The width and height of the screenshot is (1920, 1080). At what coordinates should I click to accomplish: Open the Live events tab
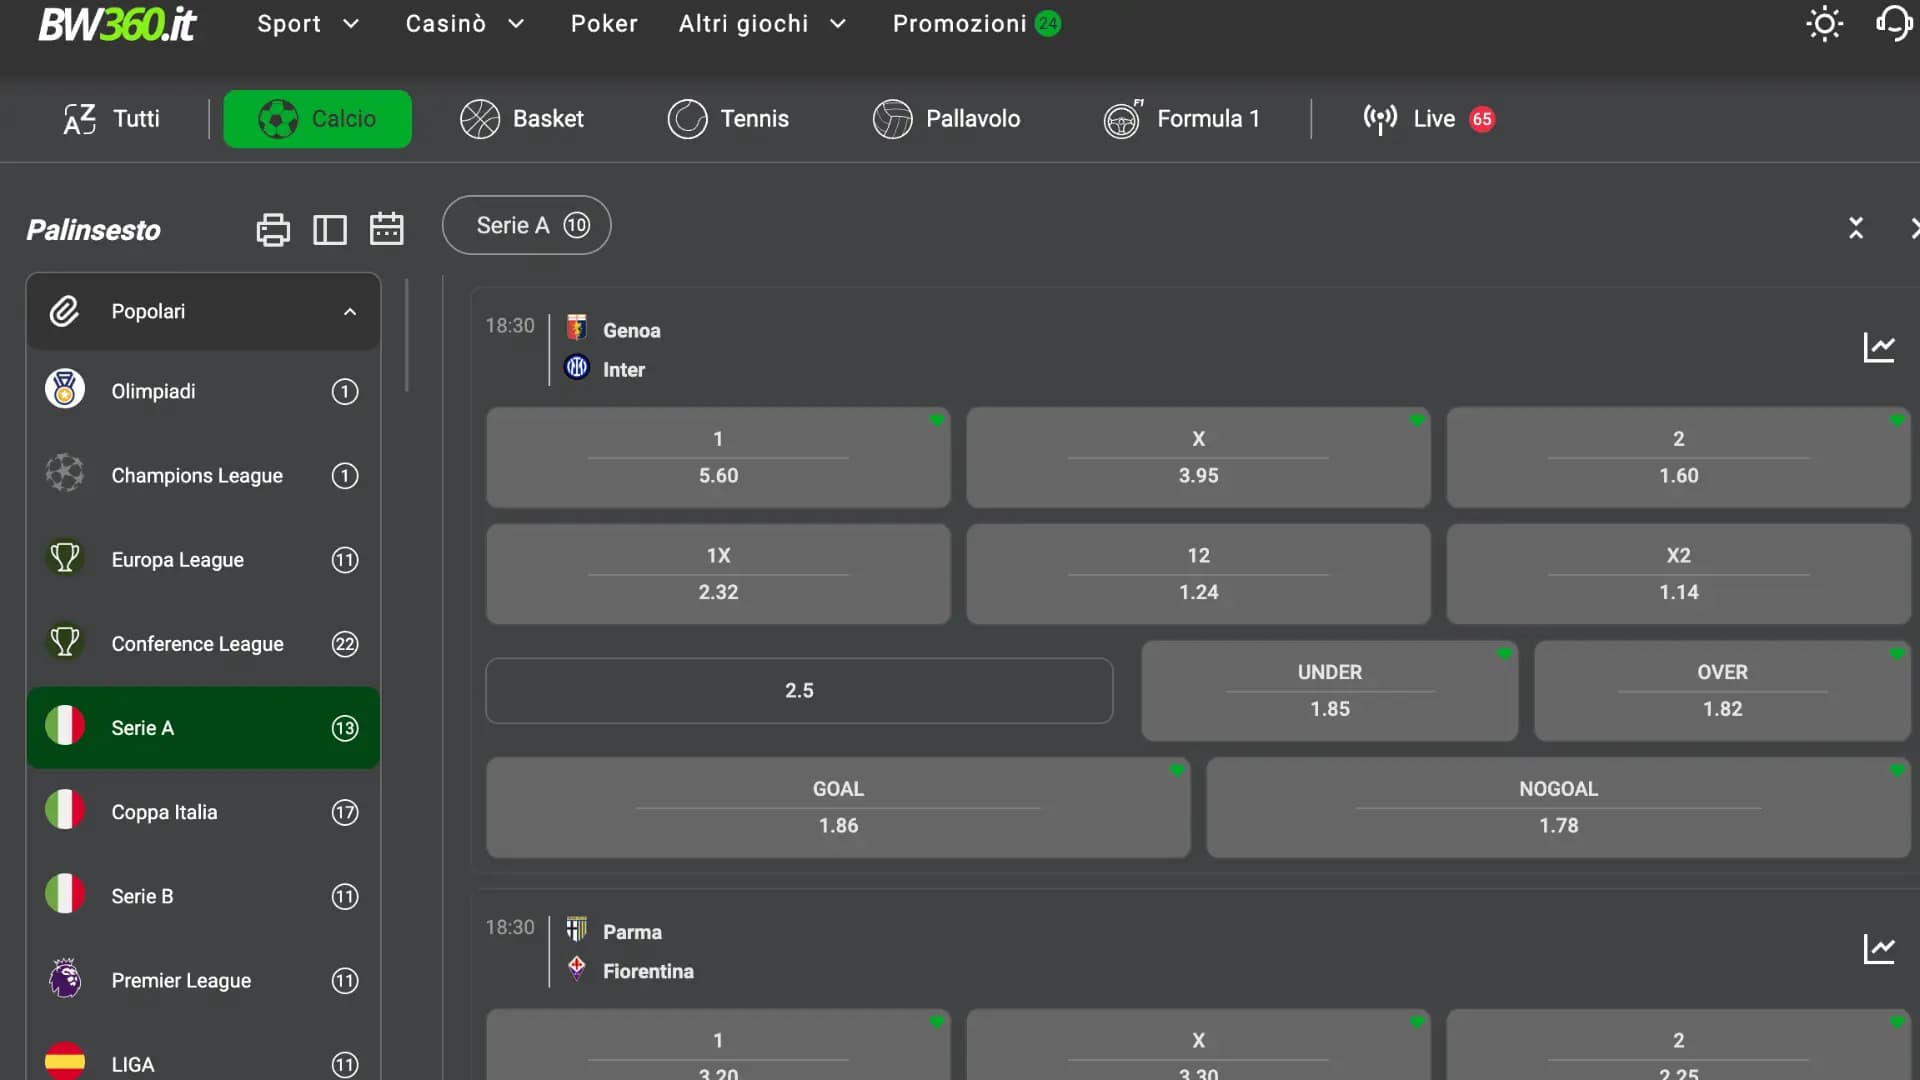click(1428, 119)
